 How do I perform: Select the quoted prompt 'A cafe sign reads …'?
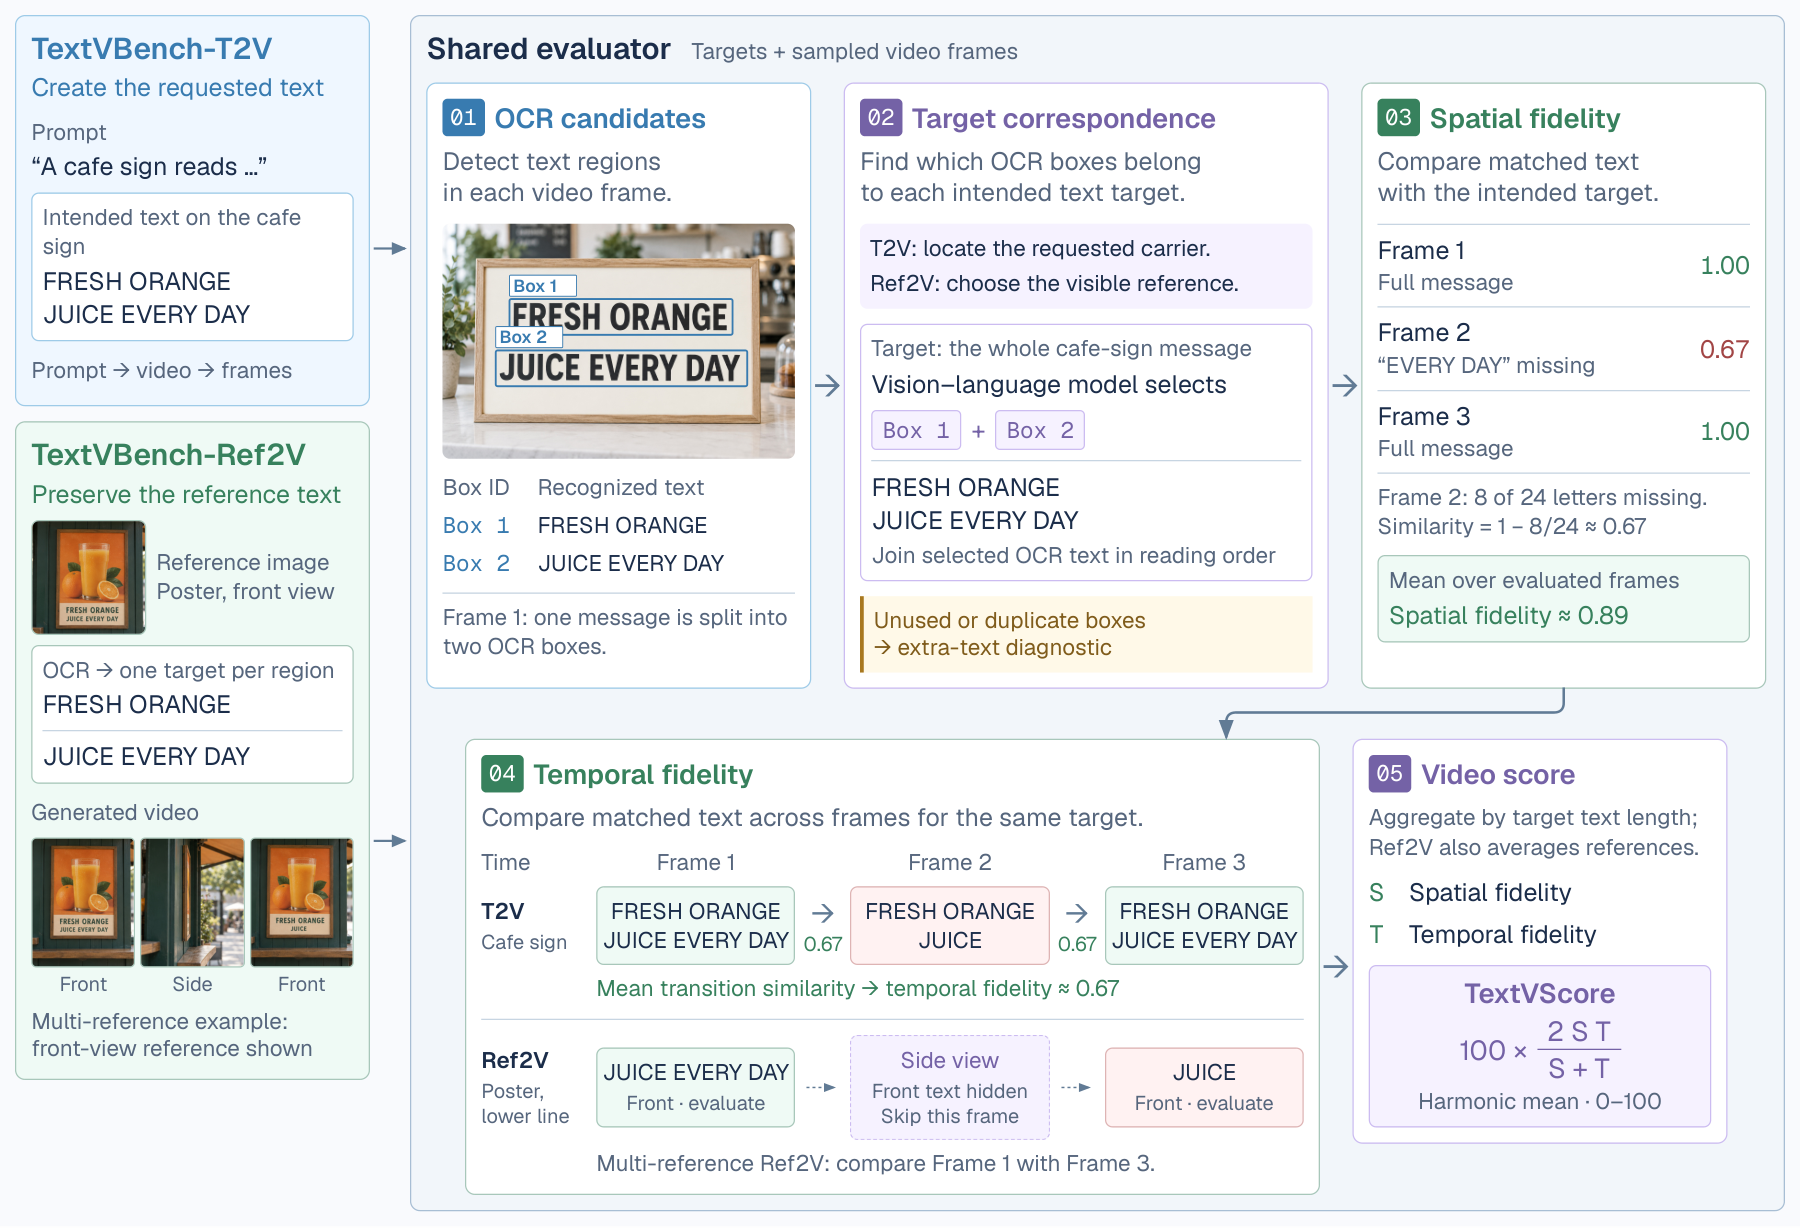[x=149, y=167]
